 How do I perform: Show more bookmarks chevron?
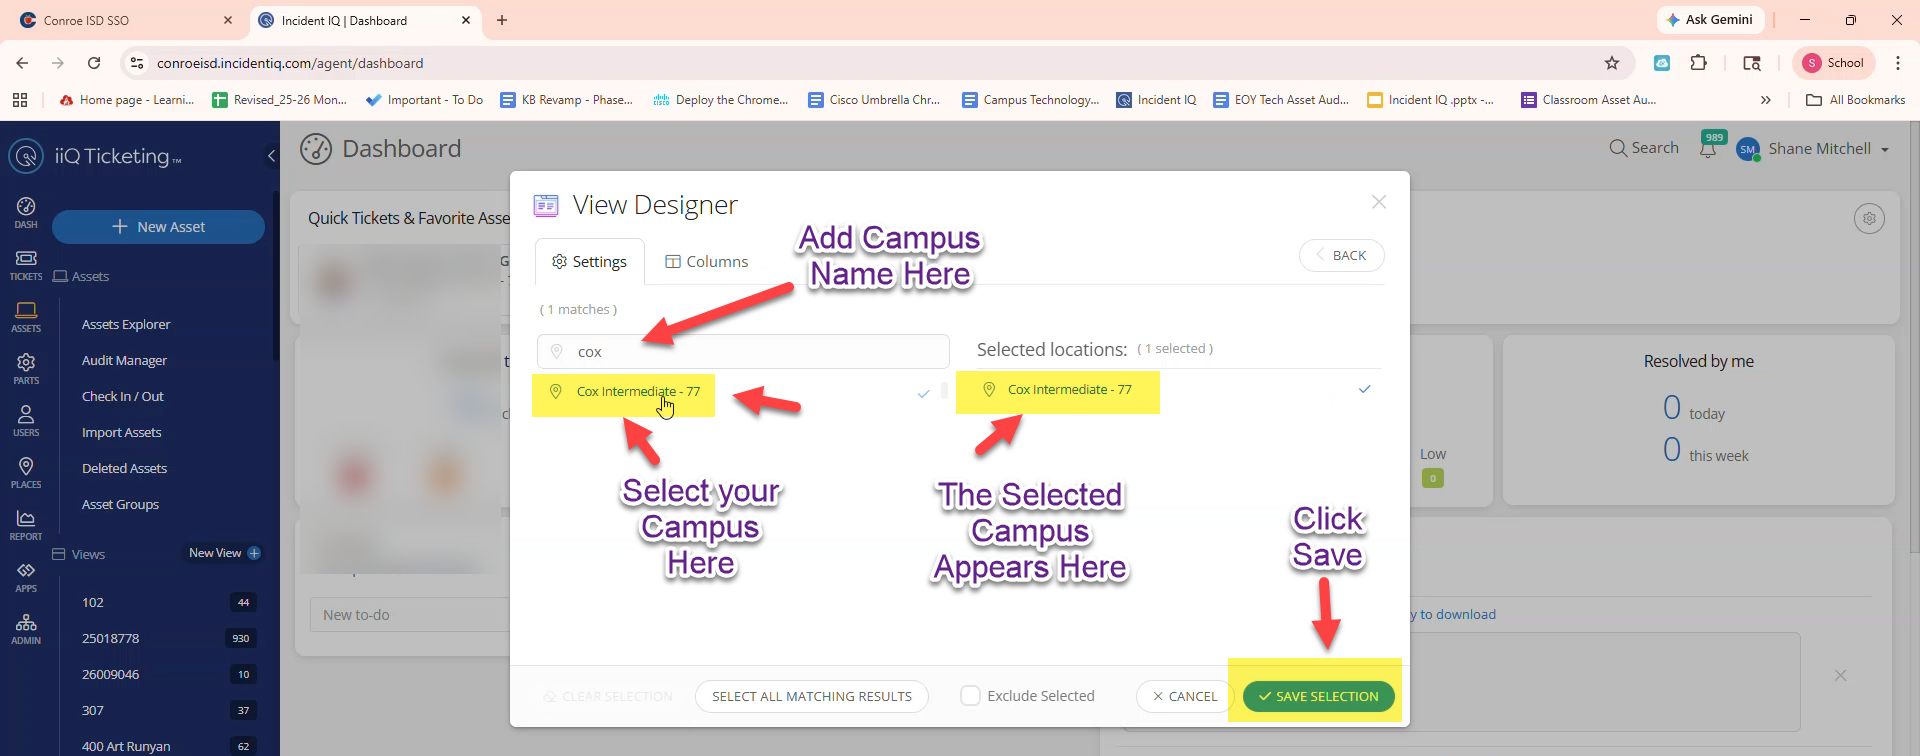1766,100
